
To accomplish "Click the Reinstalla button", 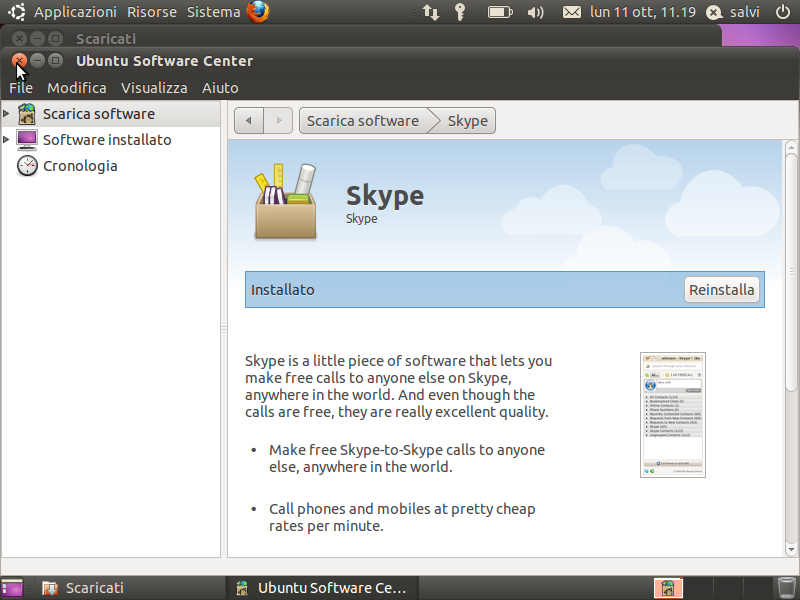I will 721,290.
